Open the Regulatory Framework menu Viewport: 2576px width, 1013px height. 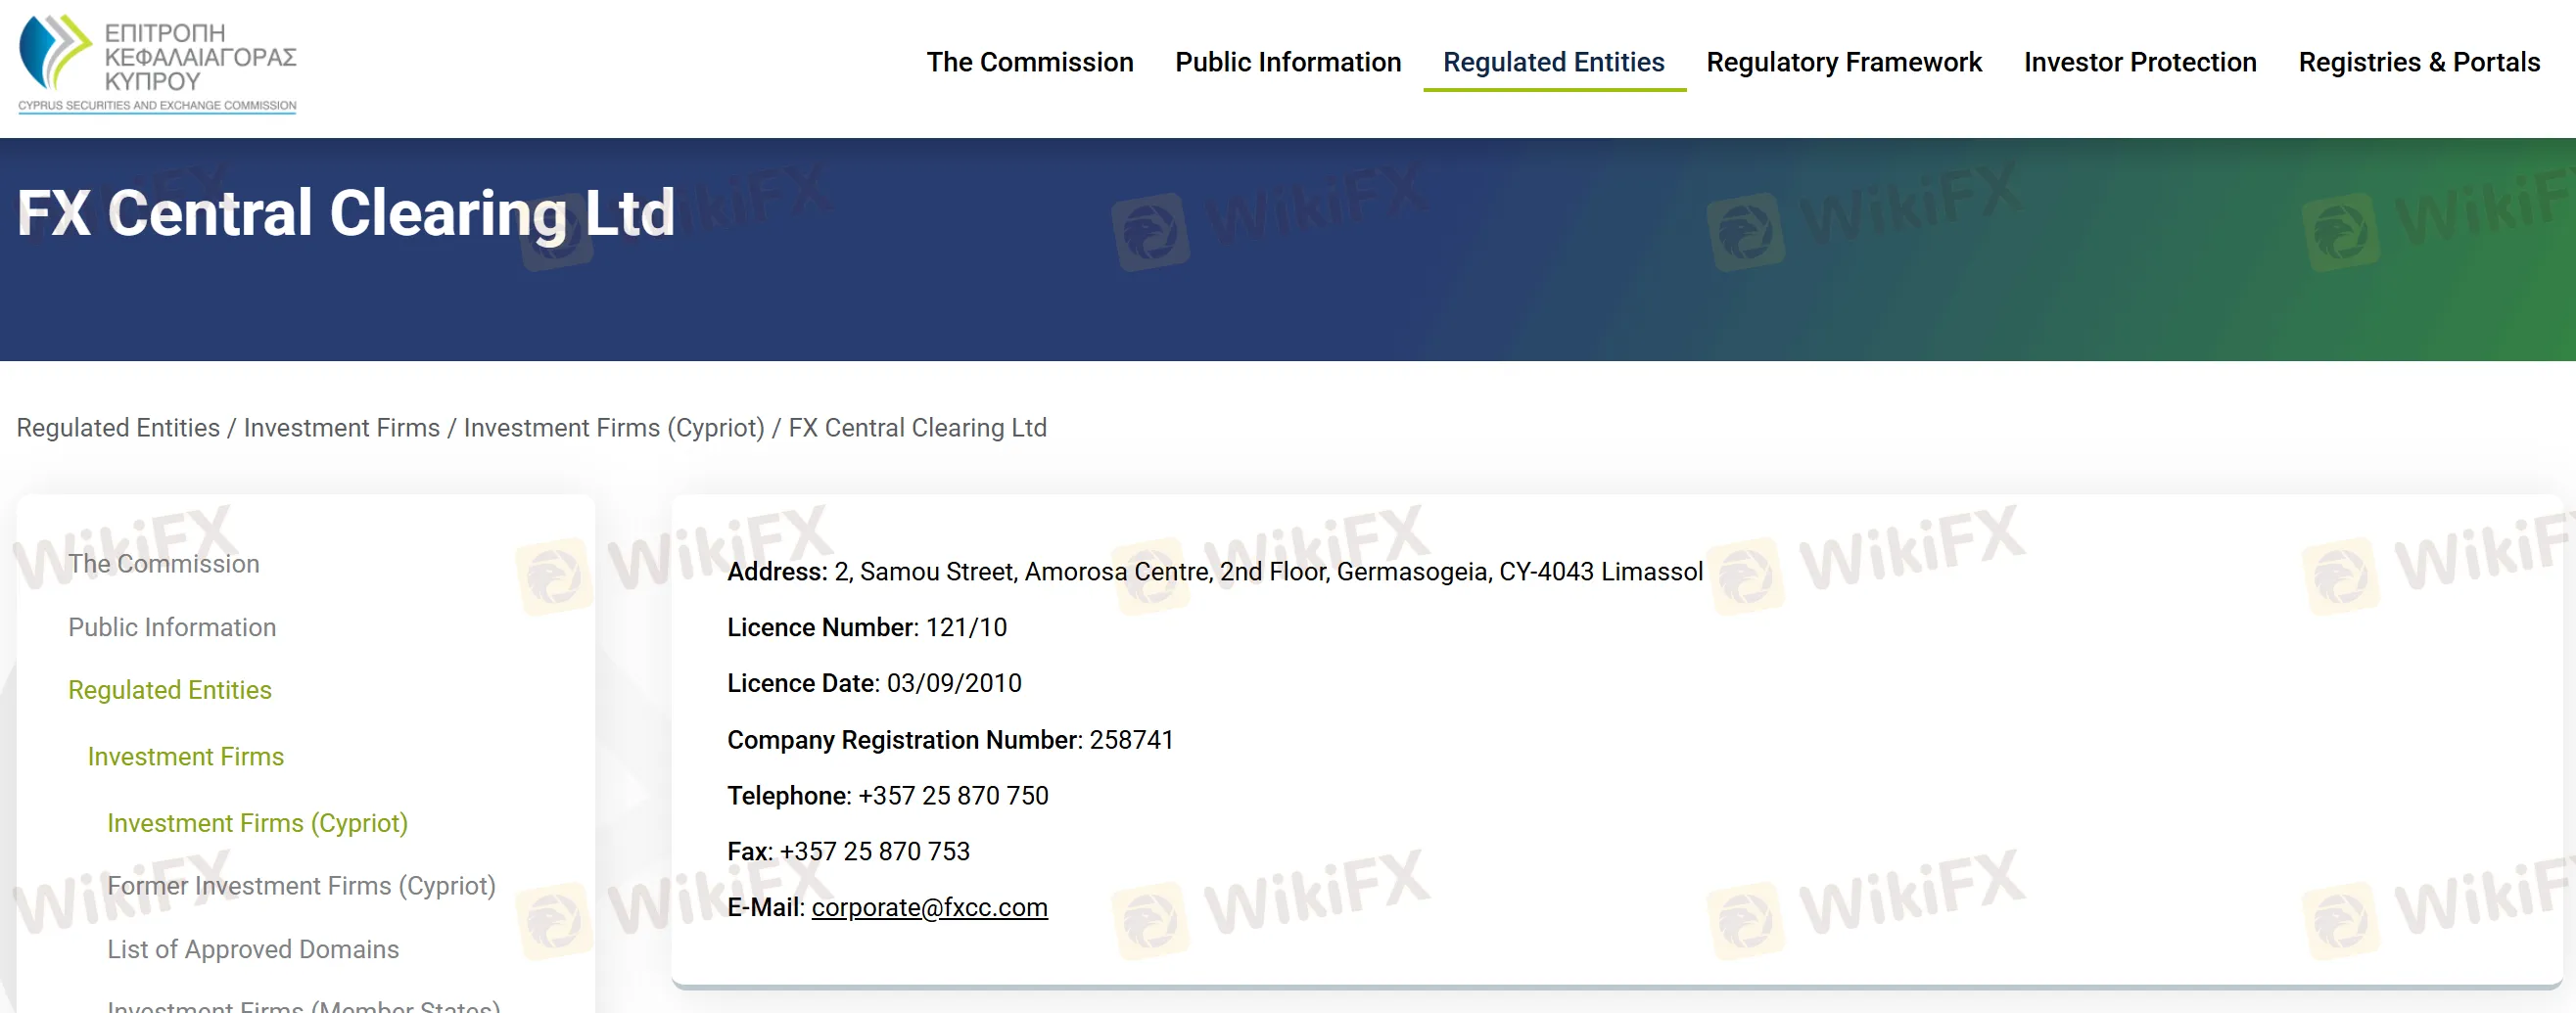(x=1843, y=62)
